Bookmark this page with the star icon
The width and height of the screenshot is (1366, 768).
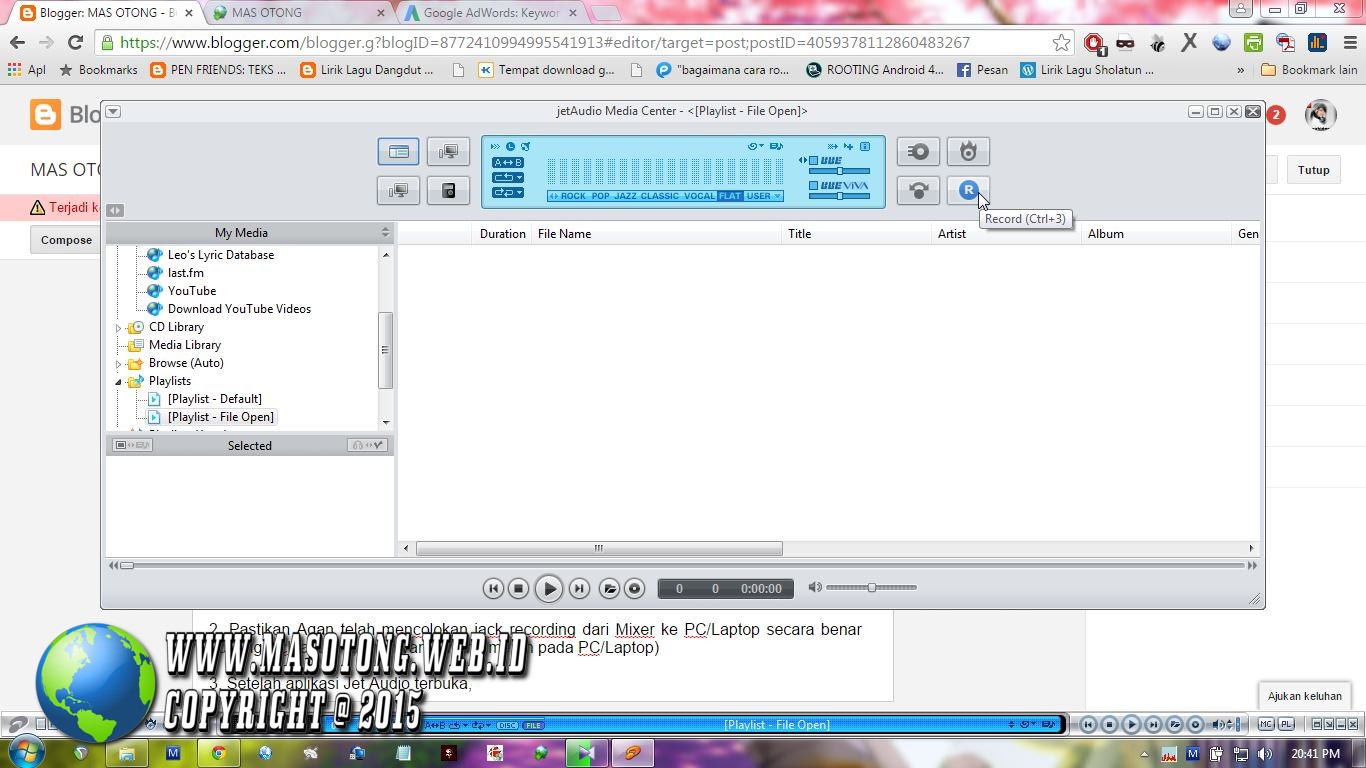1061,43
